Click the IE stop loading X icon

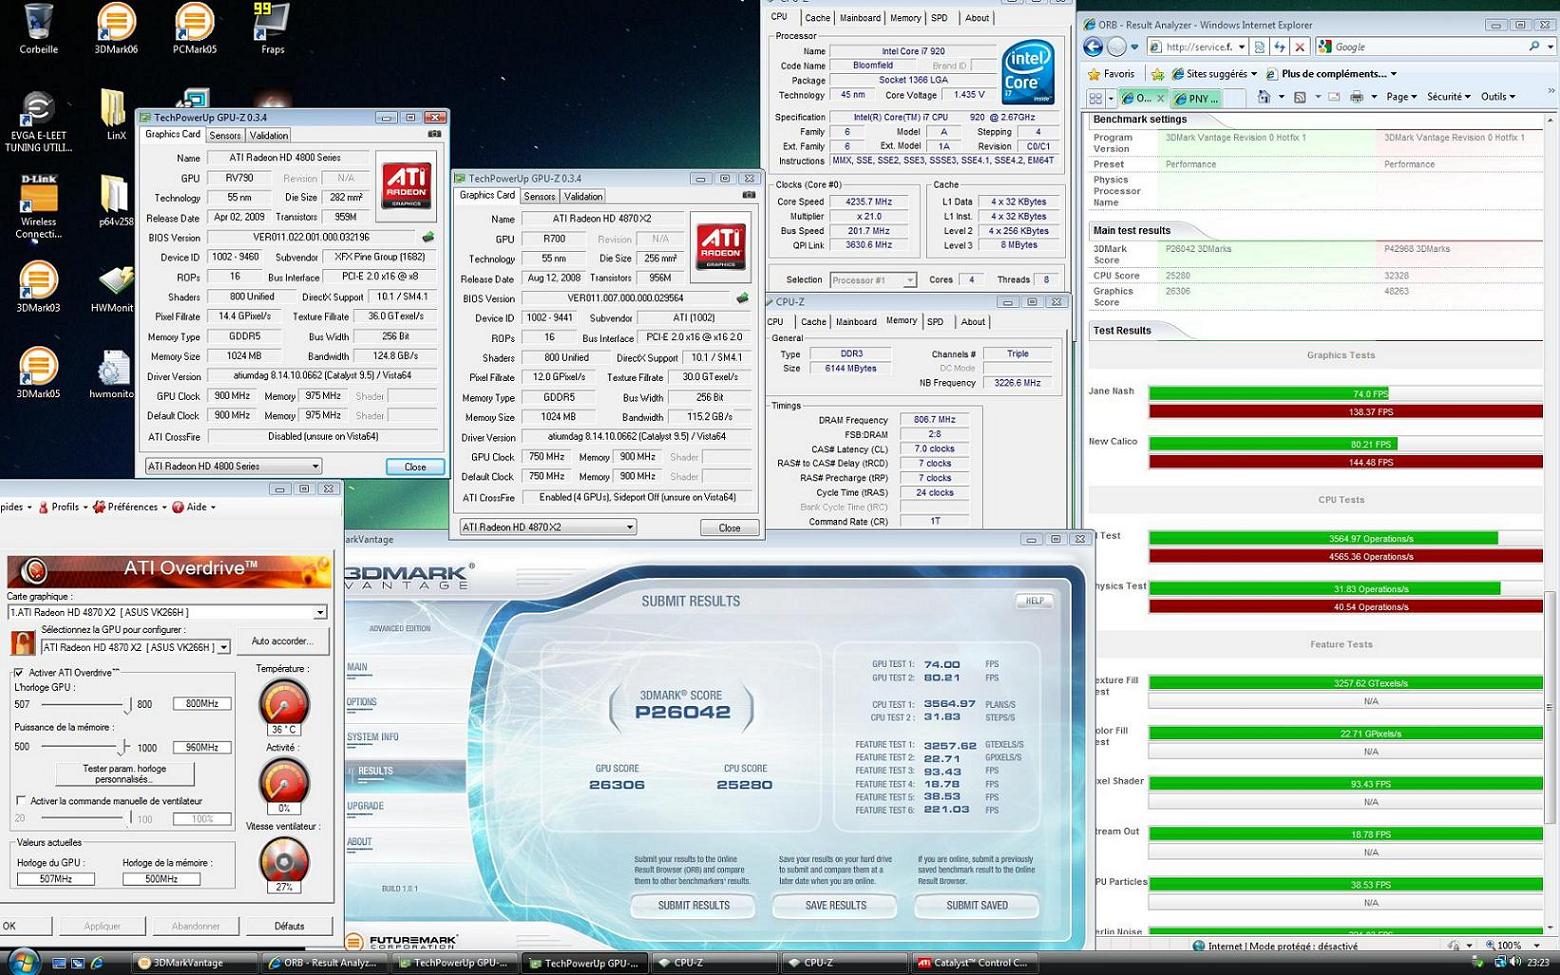[1300, 47]
